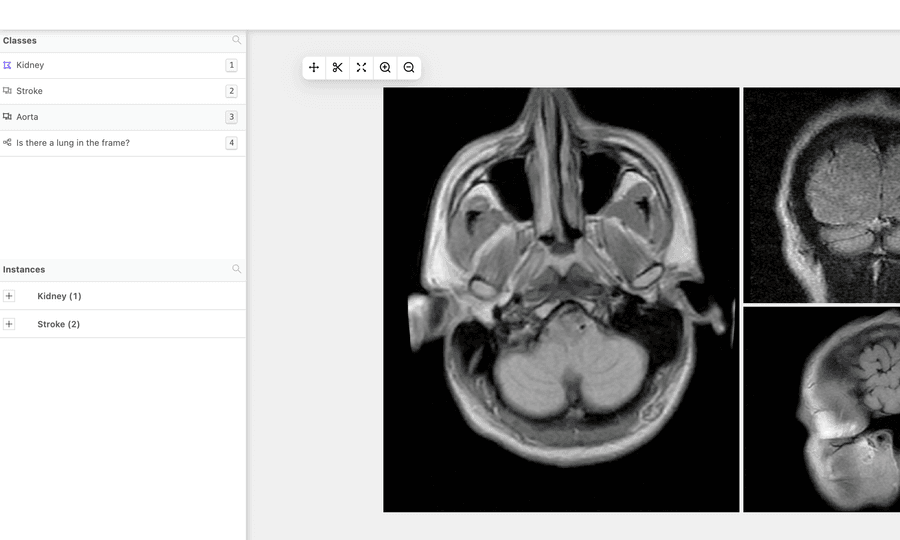Select Kidney (1) instance row
The width and height of the screenshot is (900, 540).
point(123,296)
